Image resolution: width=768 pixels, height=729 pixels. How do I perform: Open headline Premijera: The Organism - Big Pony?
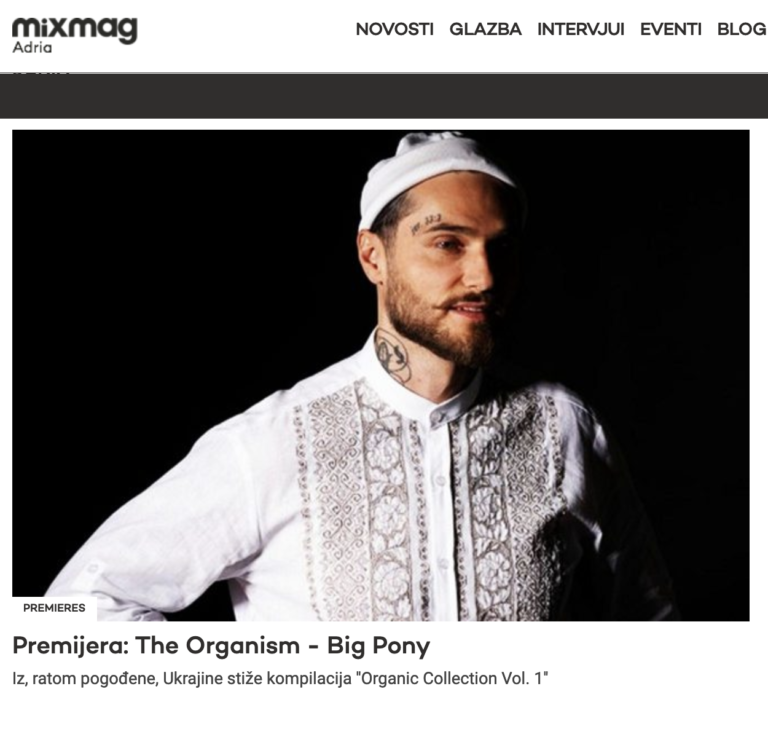221,646
